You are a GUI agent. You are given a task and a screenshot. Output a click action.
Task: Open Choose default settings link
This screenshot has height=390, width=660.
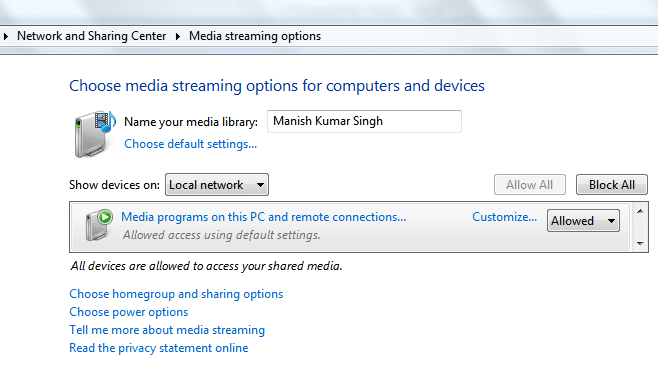(190, 144)
